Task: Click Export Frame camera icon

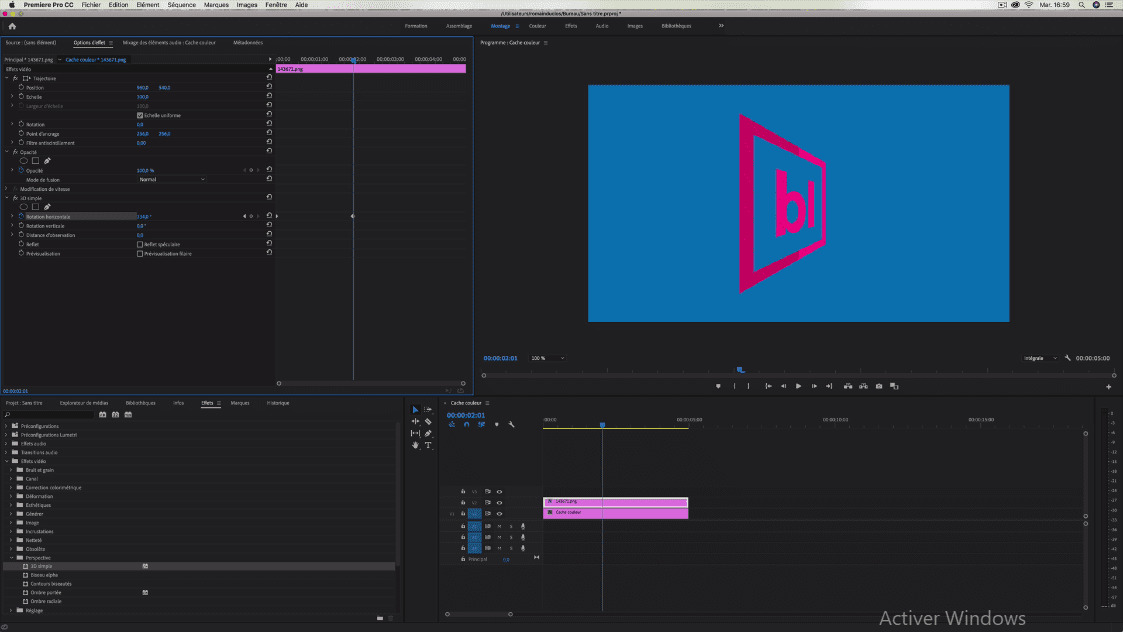Action: pos(879,386)
